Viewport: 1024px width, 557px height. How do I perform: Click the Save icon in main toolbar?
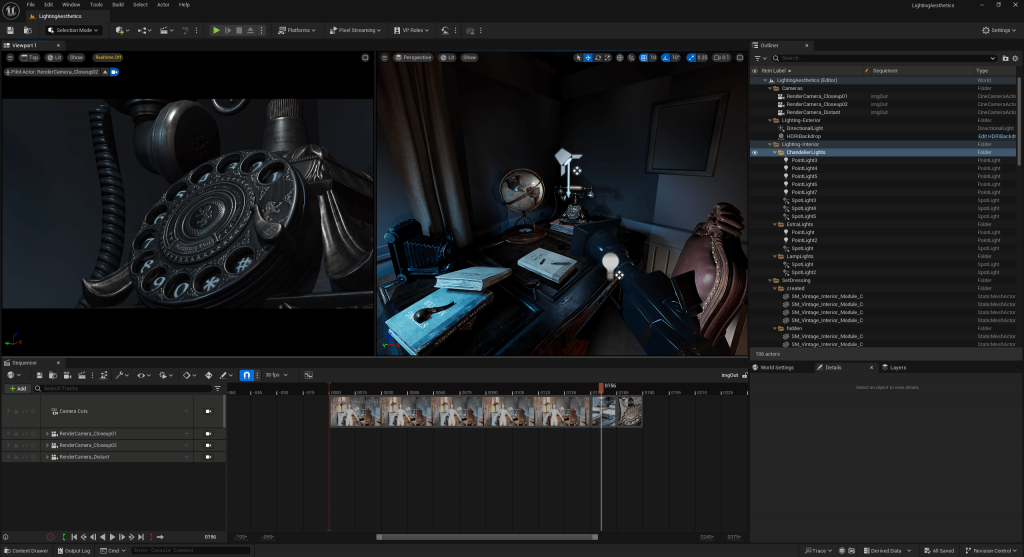pos(10,30)
